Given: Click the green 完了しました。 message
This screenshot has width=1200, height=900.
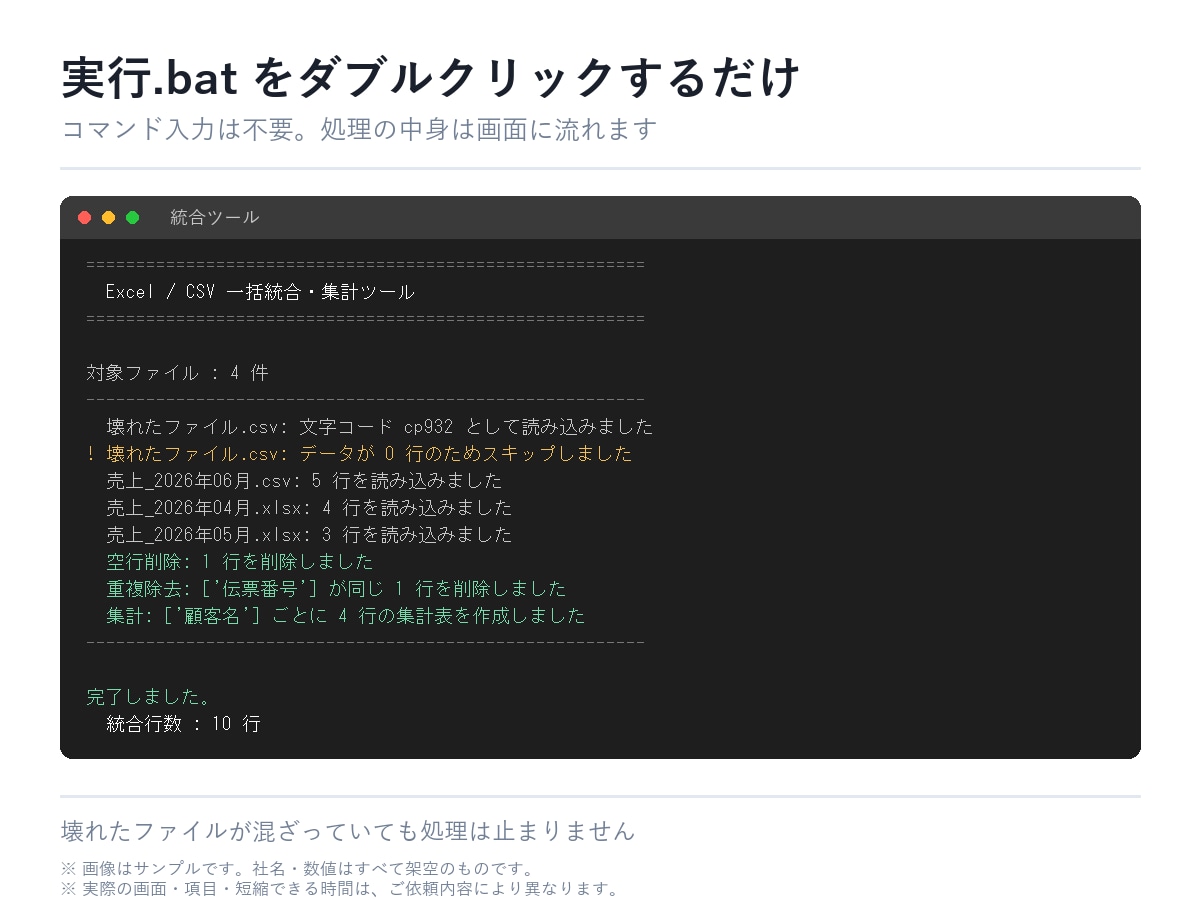Looking at the screenshot, I should 149,697.
